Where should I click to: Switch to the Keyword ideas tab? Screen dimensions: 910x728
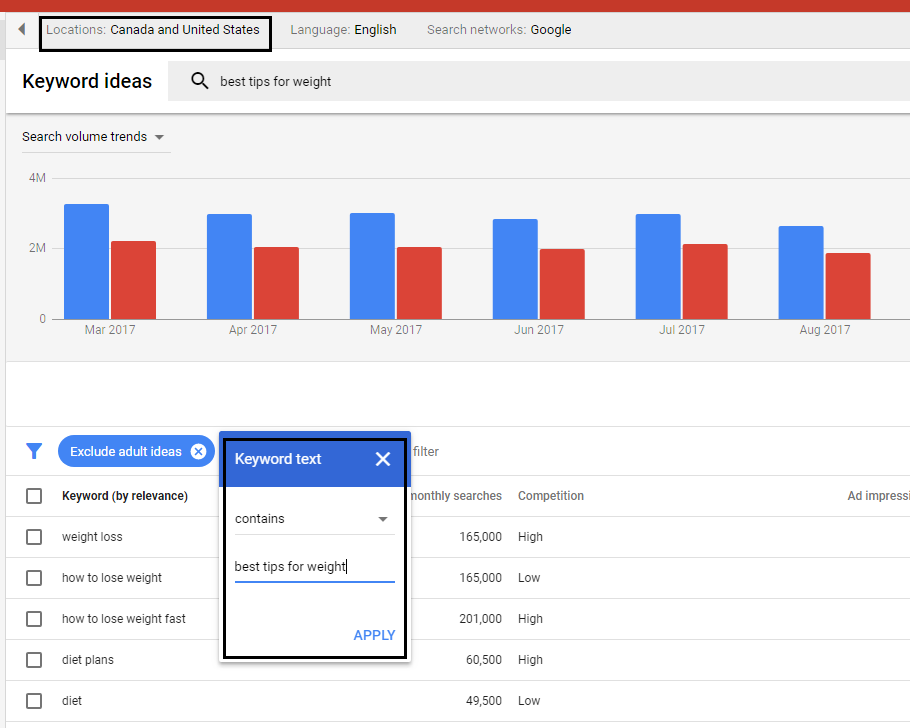click(87, 81)
